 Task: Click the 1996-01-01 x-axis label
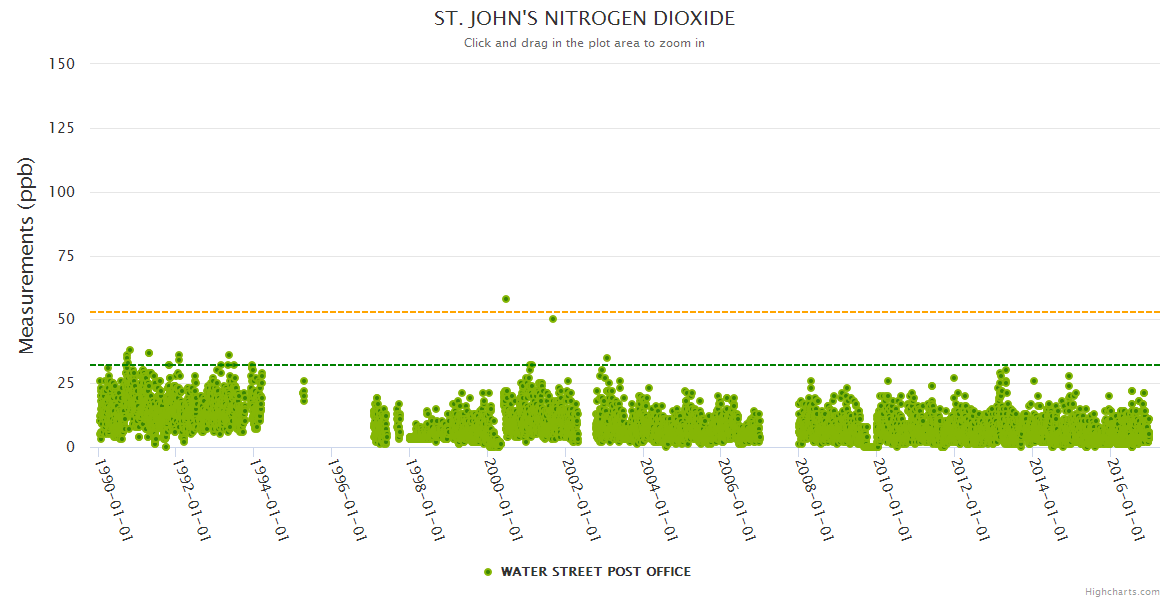coord(347,500)
